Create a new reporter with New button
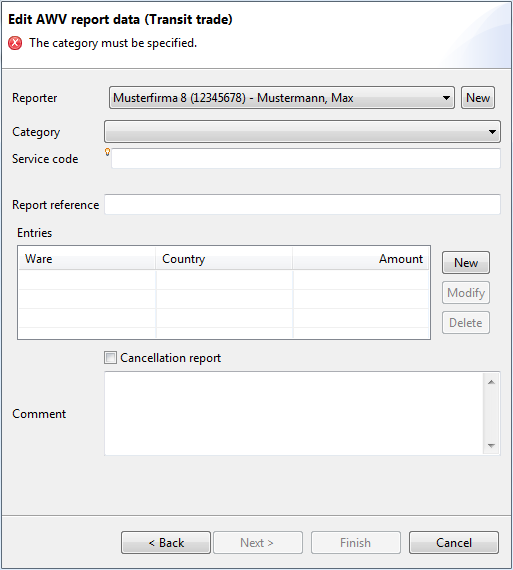 (478, 97)
